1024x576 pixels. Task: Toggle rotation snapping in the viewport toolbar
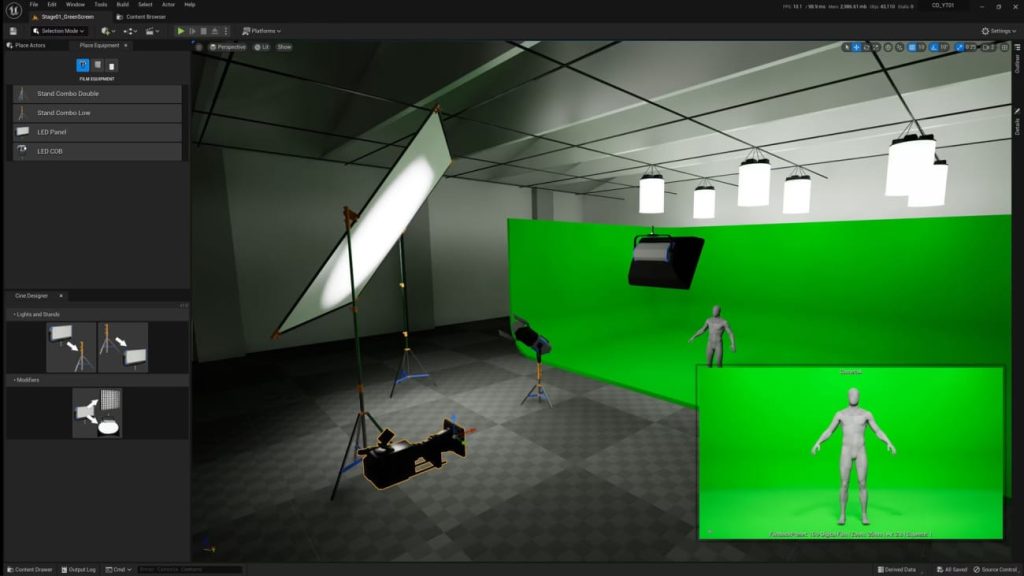pos(934,46)
